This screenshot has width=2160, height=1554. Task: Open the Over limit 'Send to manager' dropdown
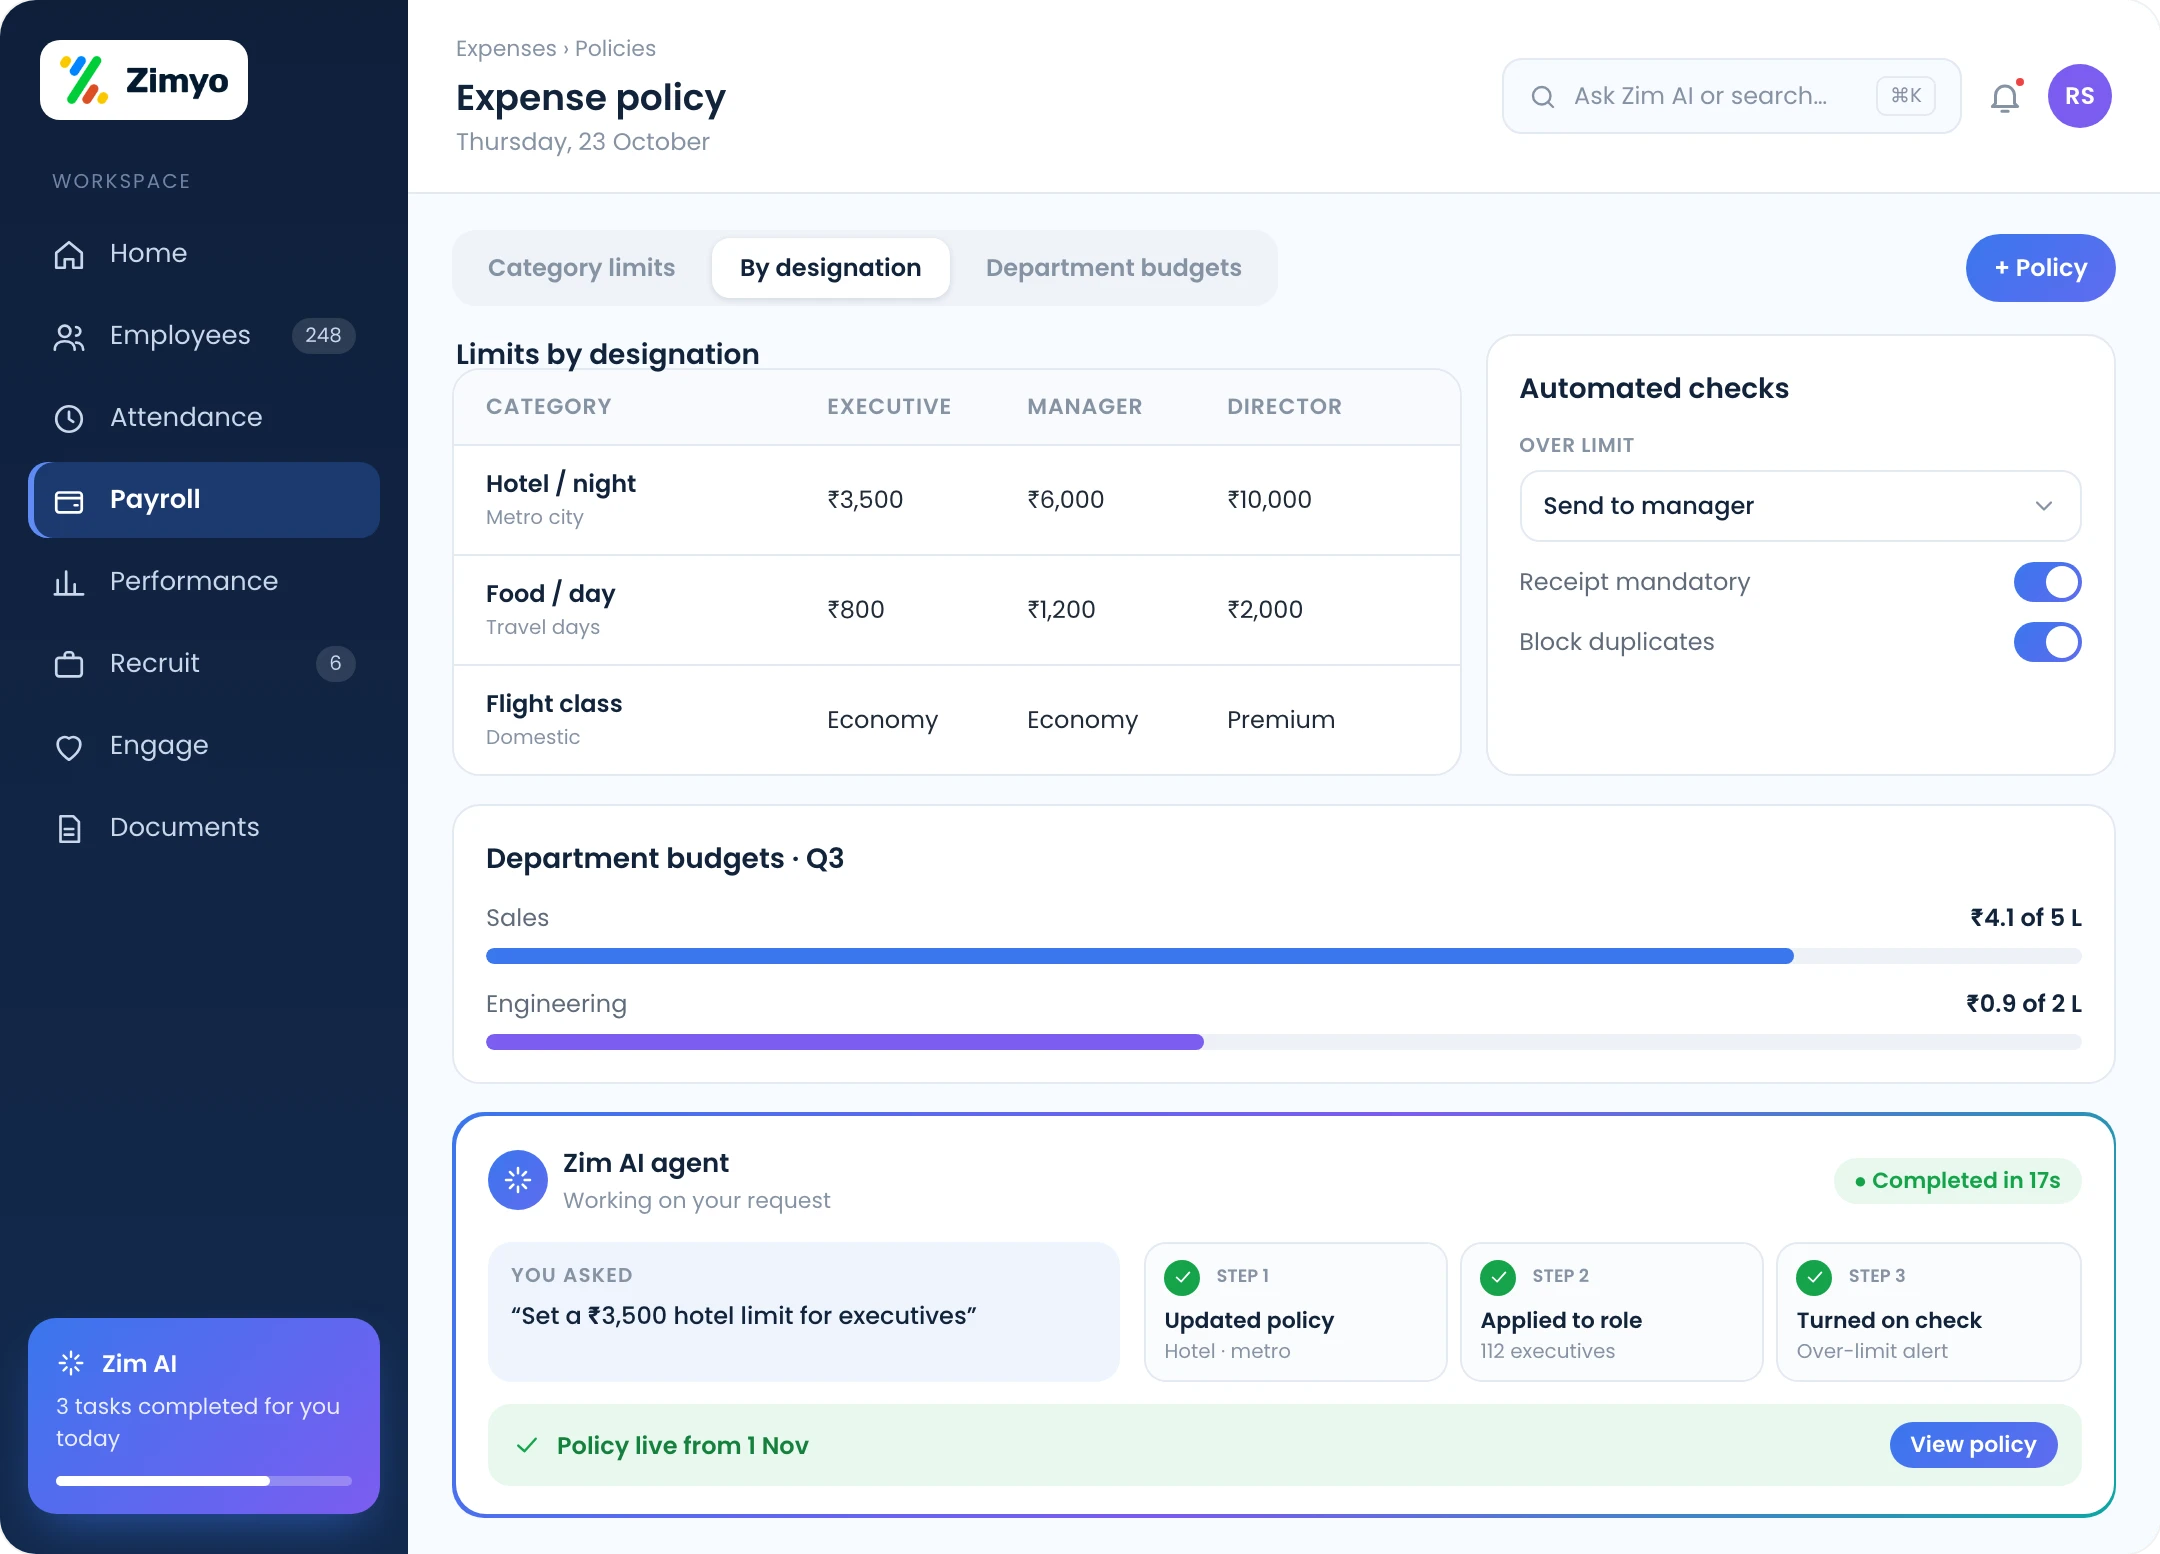click(x=1800, y=506)
